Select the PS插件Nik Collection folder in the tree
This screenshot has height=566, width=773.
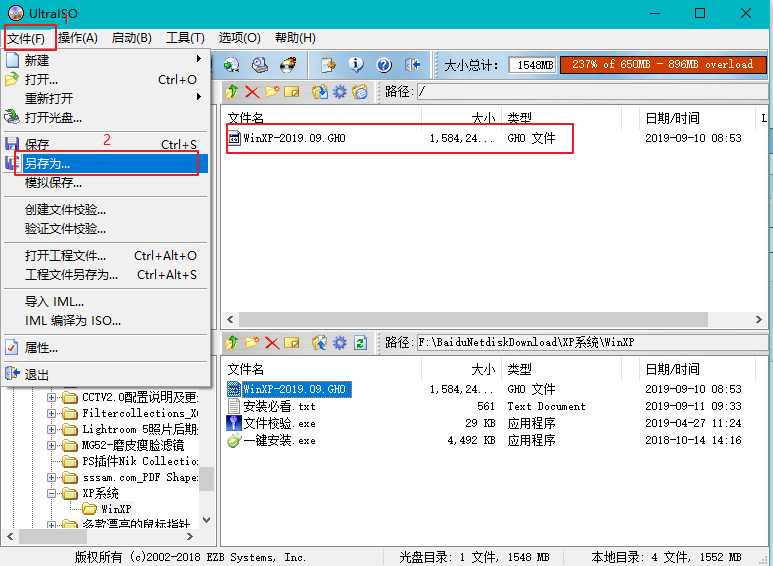click(140, 461)
